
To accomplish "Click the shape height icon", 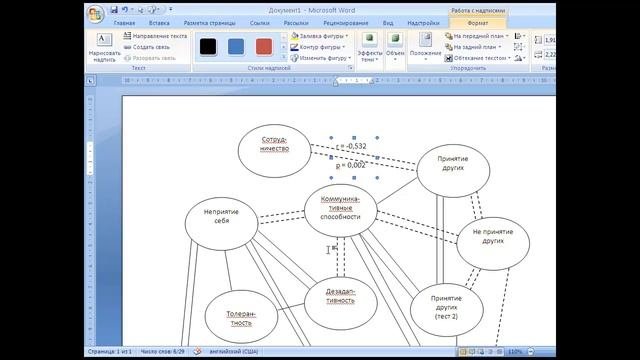I will 538,40.
